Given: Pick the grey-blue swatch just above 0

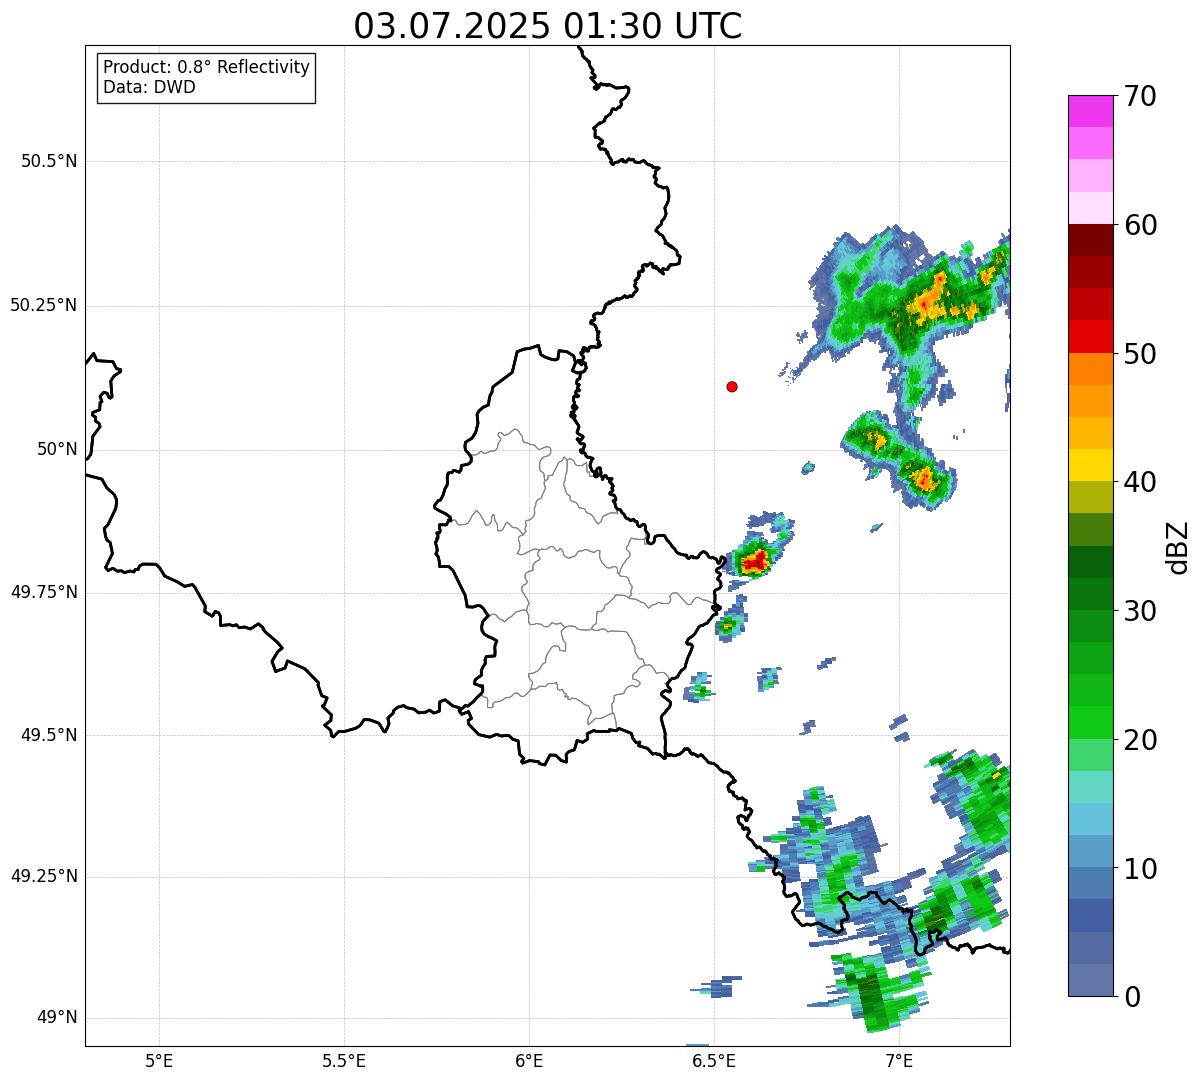Looking at the screenshot, I should (x=1091, y=980).
